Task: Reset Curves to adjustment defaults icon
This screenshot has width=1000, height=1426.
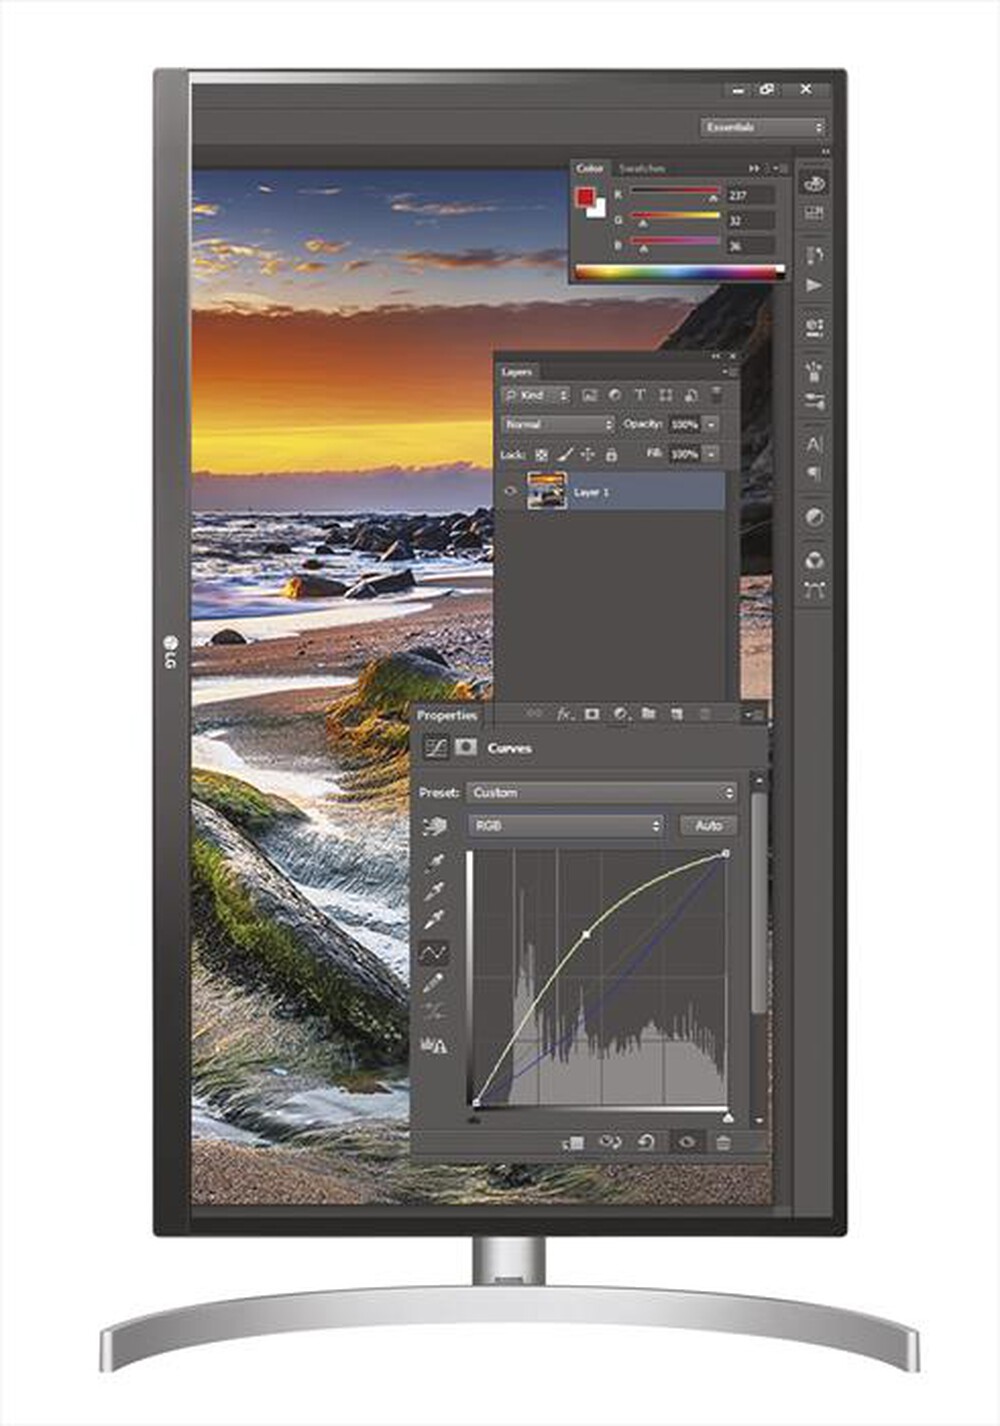Action: 646,1142
